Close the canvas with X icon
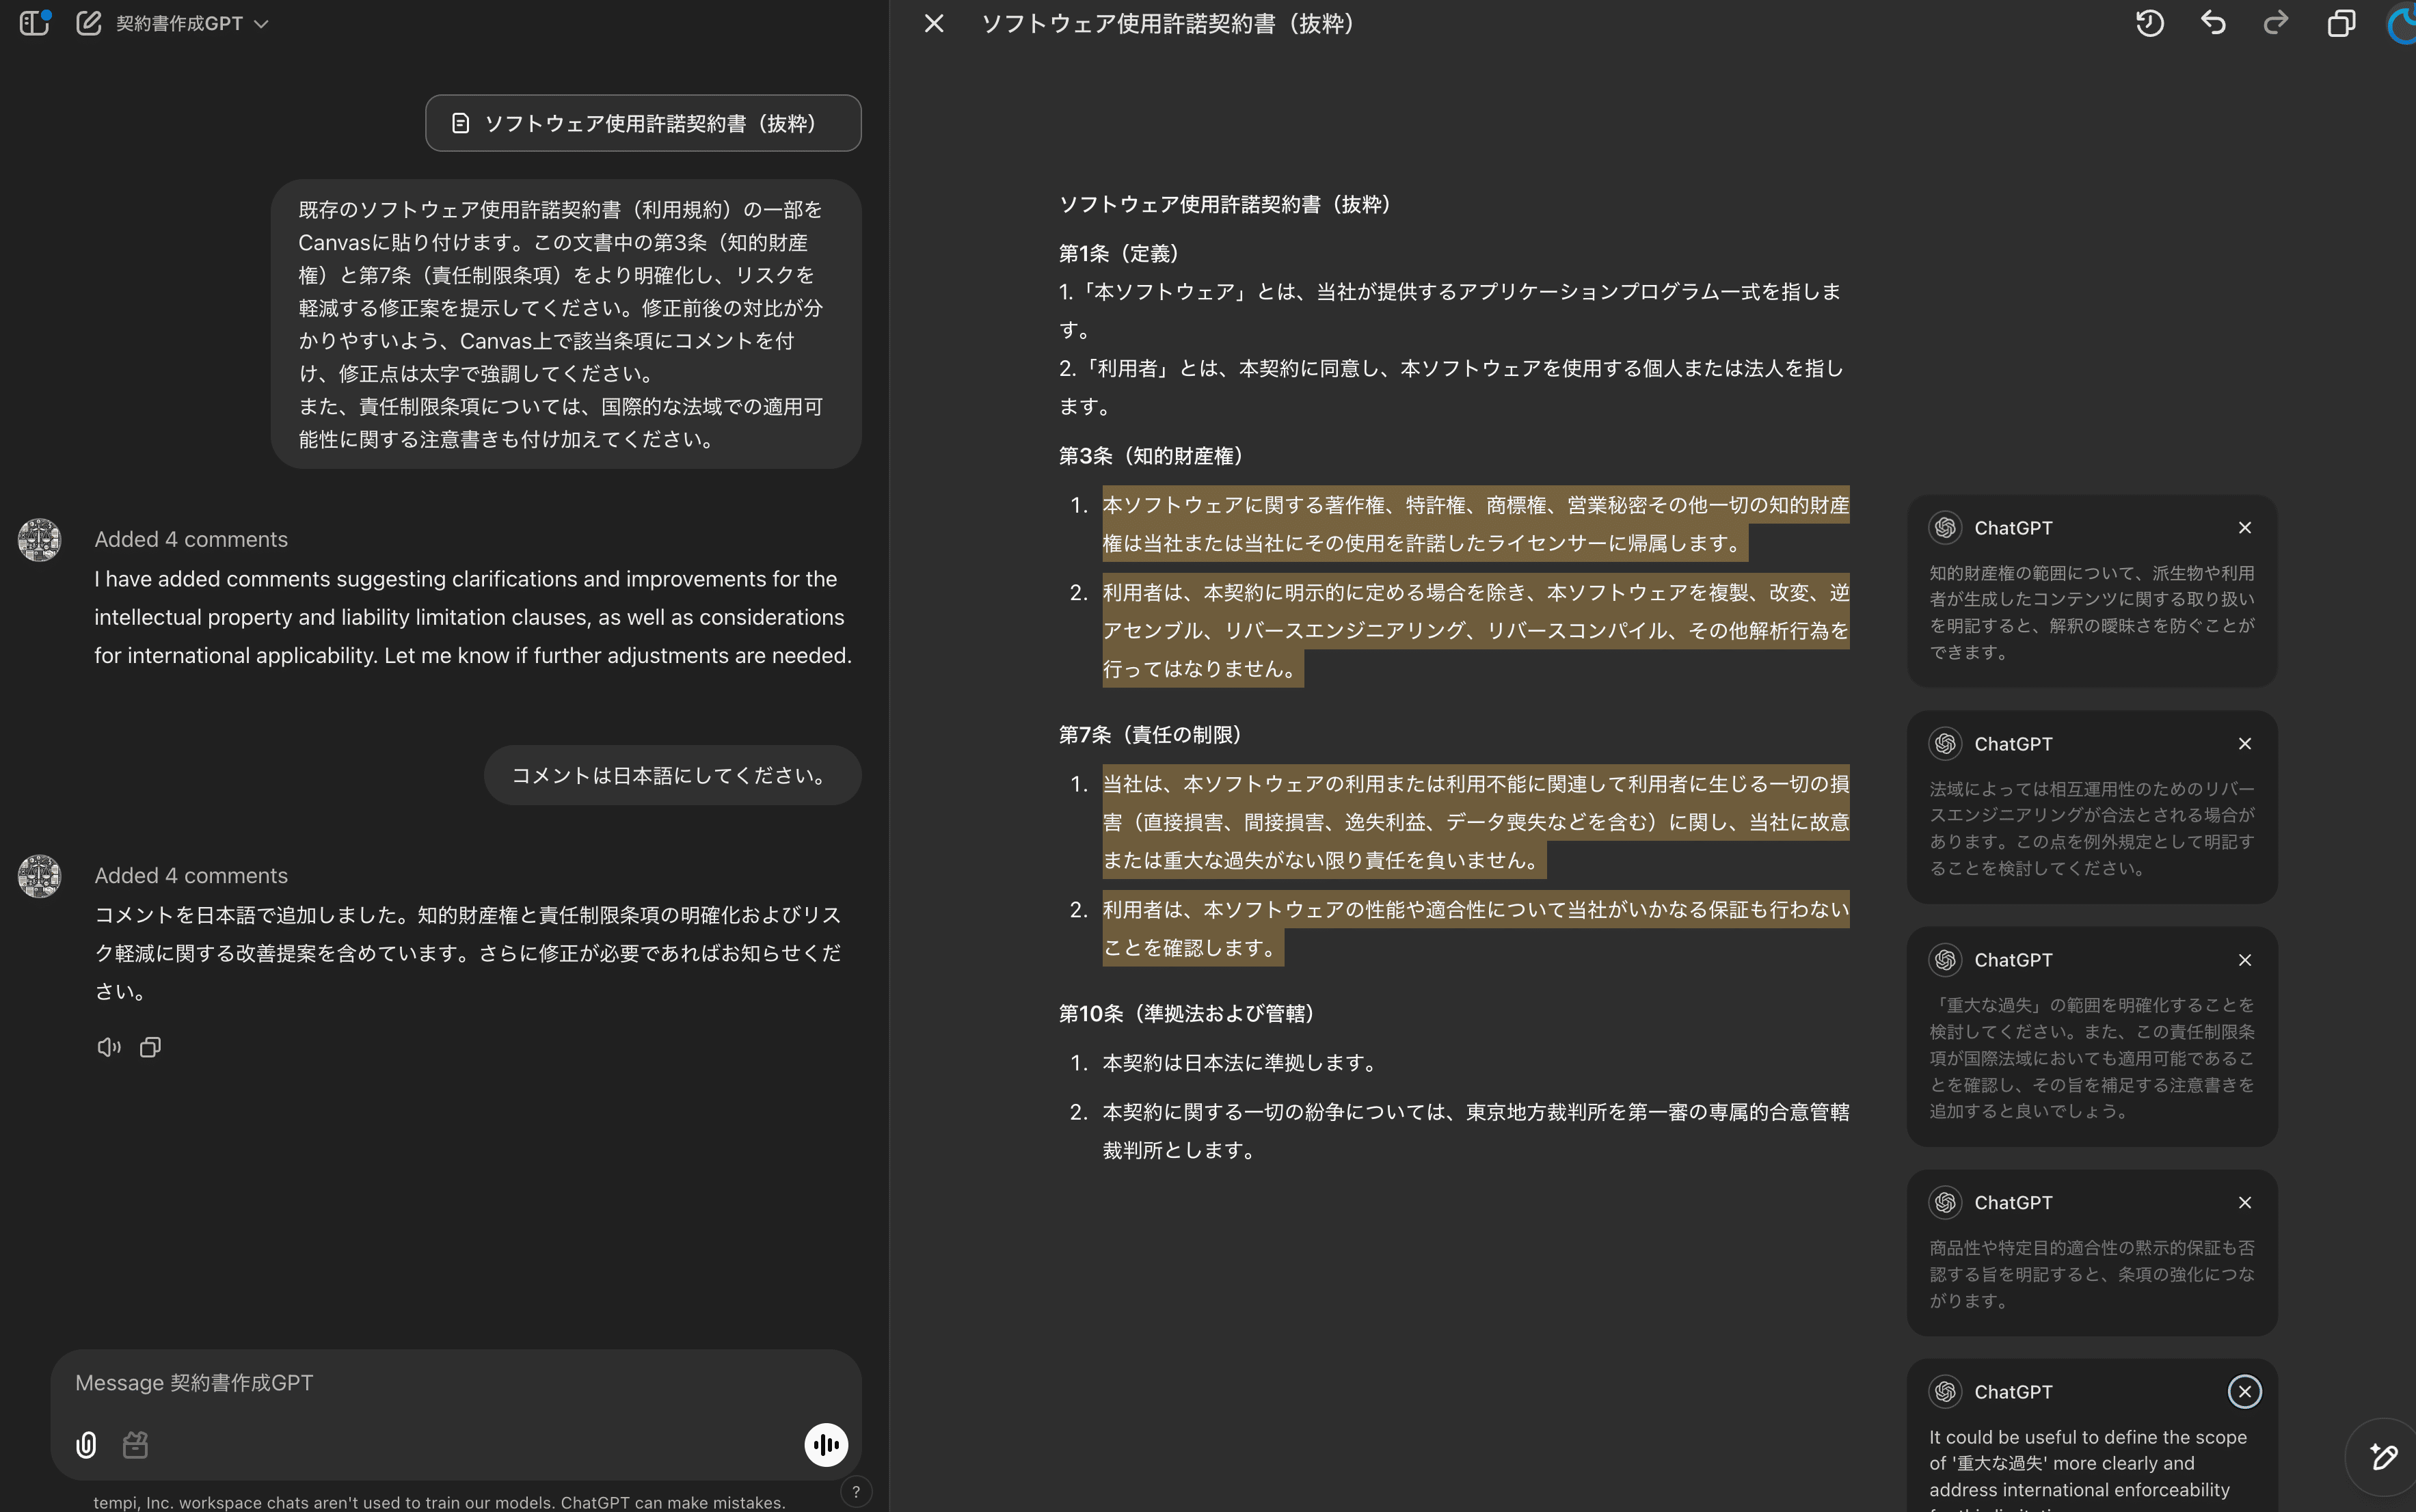The width and height of the screenshot is (2416, 1512). (933, 23)
